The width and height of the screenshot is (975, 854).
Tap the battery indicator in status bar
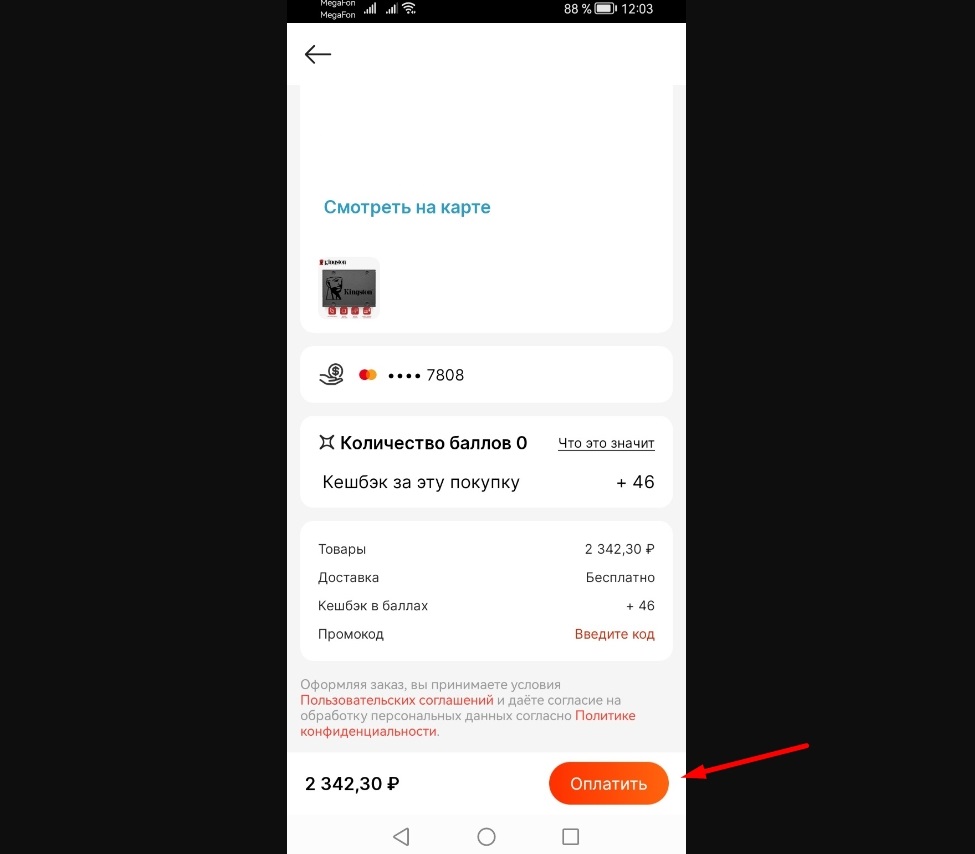606,9
